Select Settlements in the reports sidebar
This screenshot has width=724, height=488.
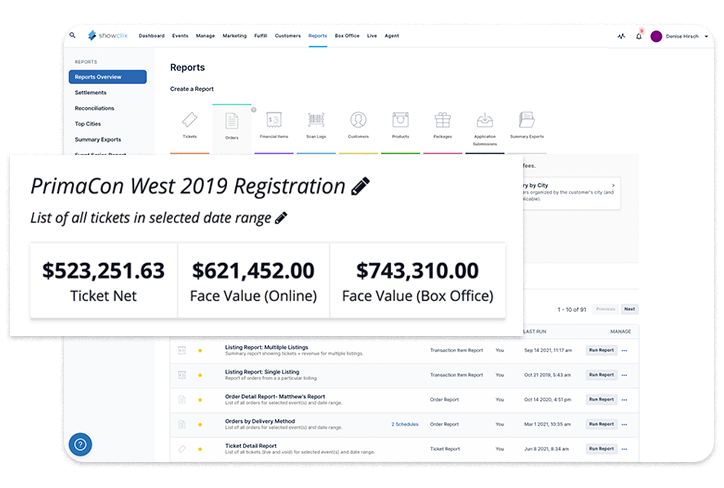(x=91, y=92)
